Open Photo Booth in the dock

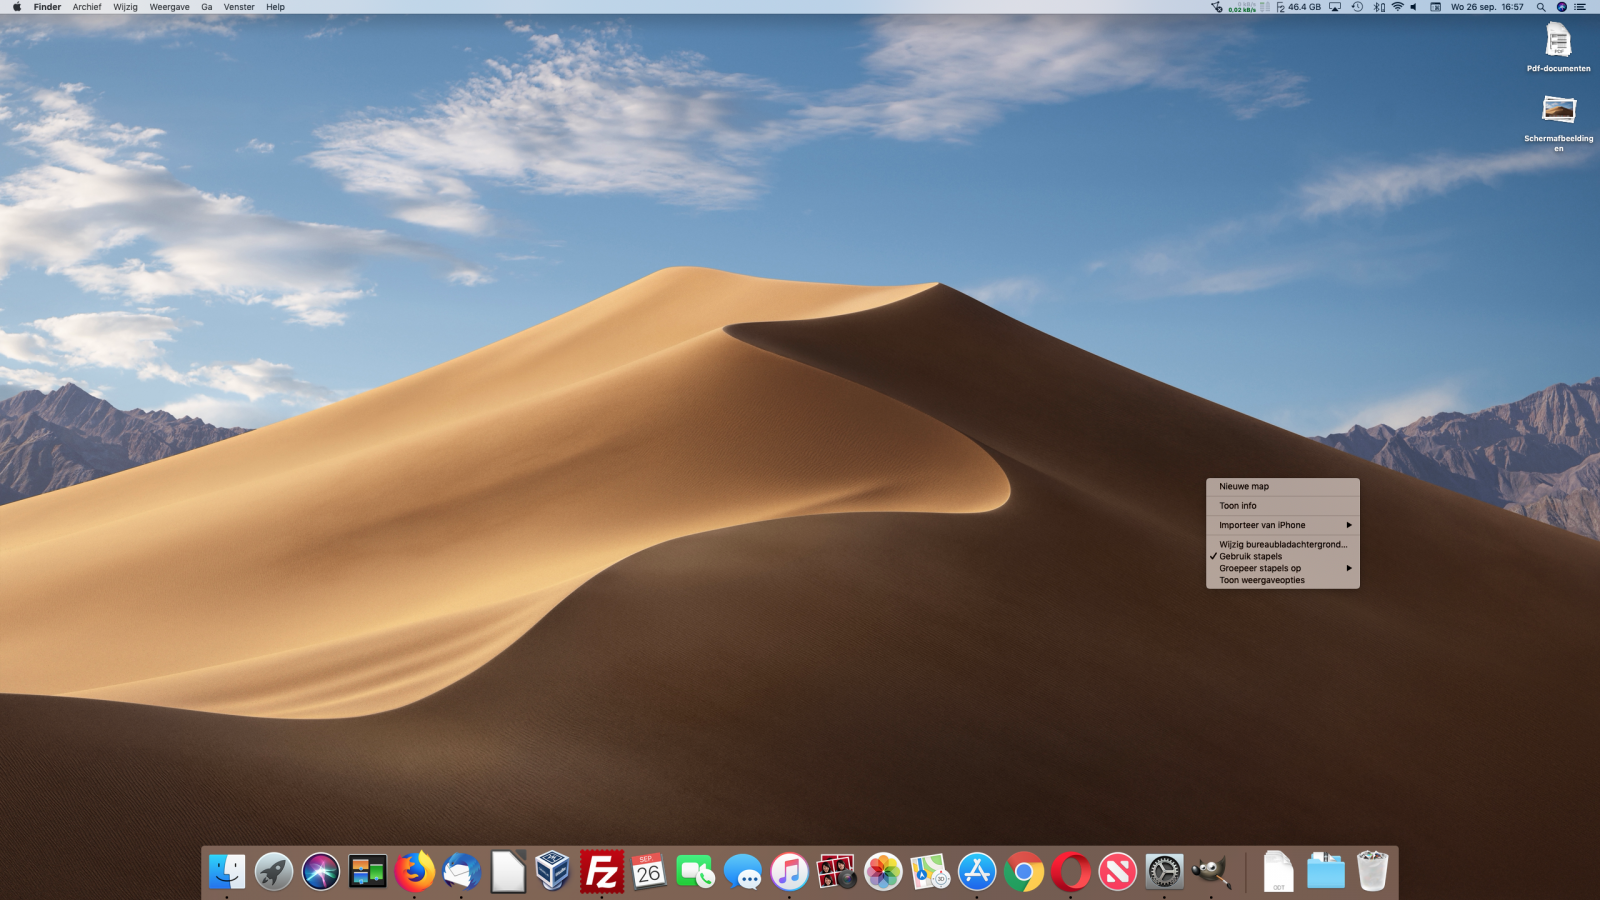coord(836,872)
